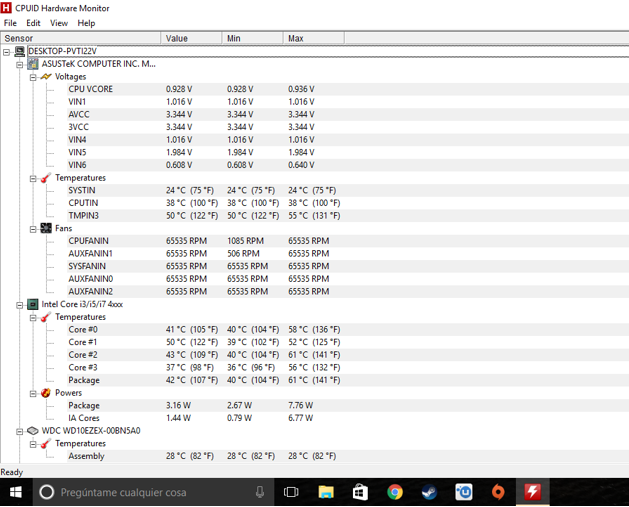Click the WDC hard drive icon
Viewport: 629px width, 507px height.
tap(32, 431)
